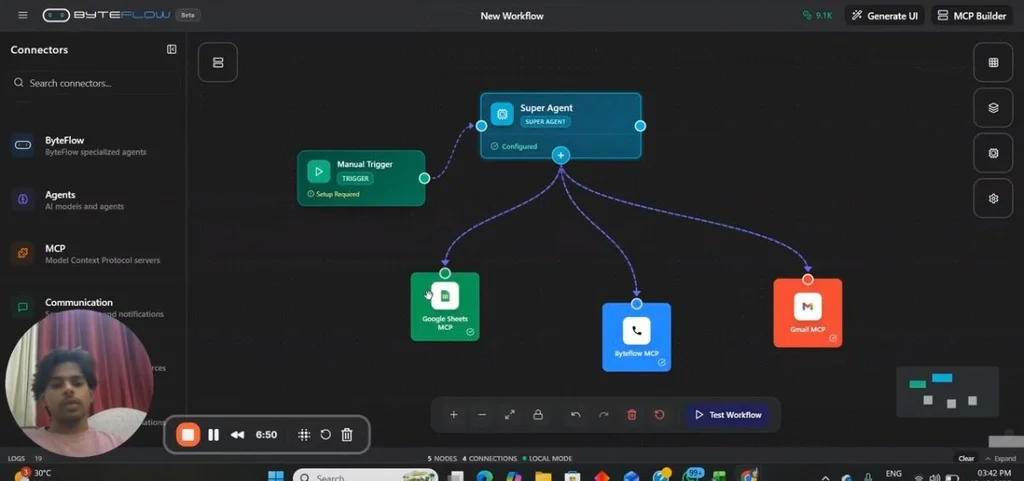
Task: Open the MCP connector category
Action: 95,253
